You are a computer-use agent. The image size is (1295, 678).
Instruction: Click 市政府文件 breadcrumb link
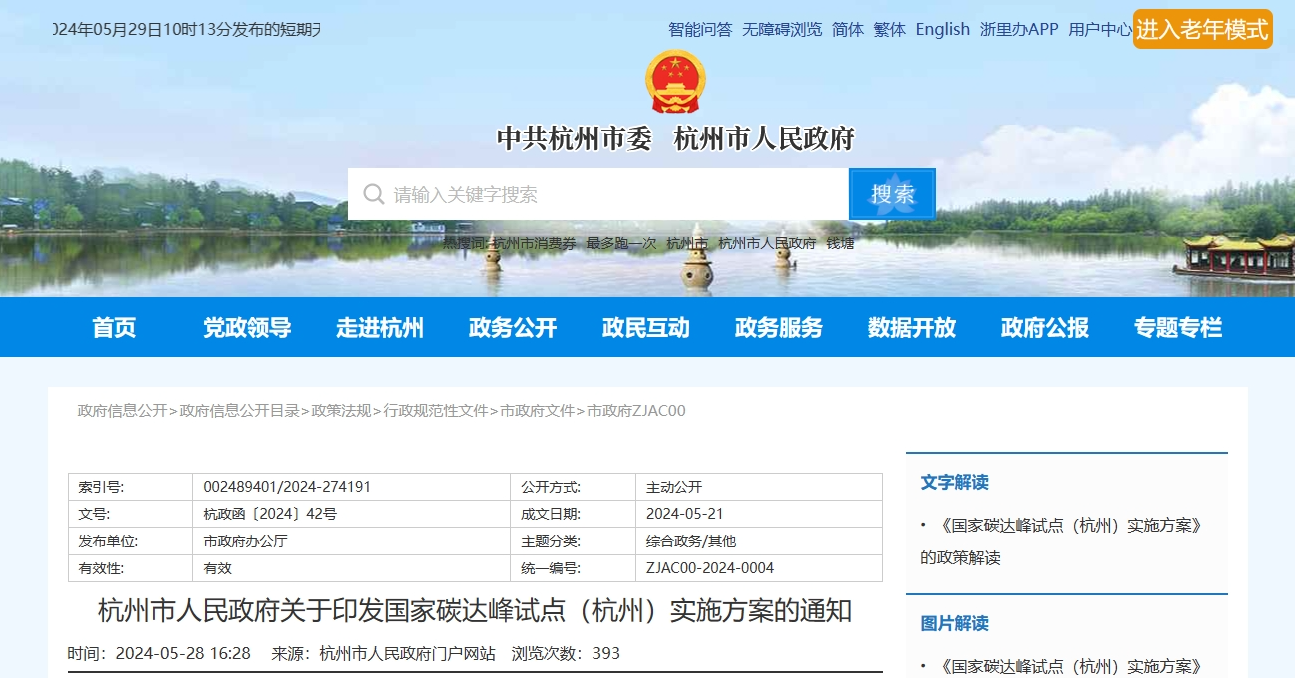(x=538, y=411)
